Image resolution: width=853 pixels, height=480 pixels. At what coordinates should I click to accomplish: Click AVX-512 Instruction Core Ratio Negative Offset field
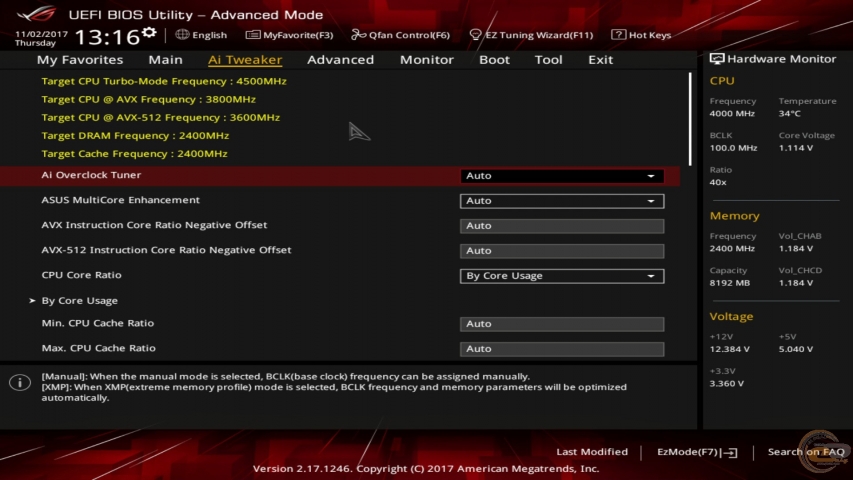[562, 251]
